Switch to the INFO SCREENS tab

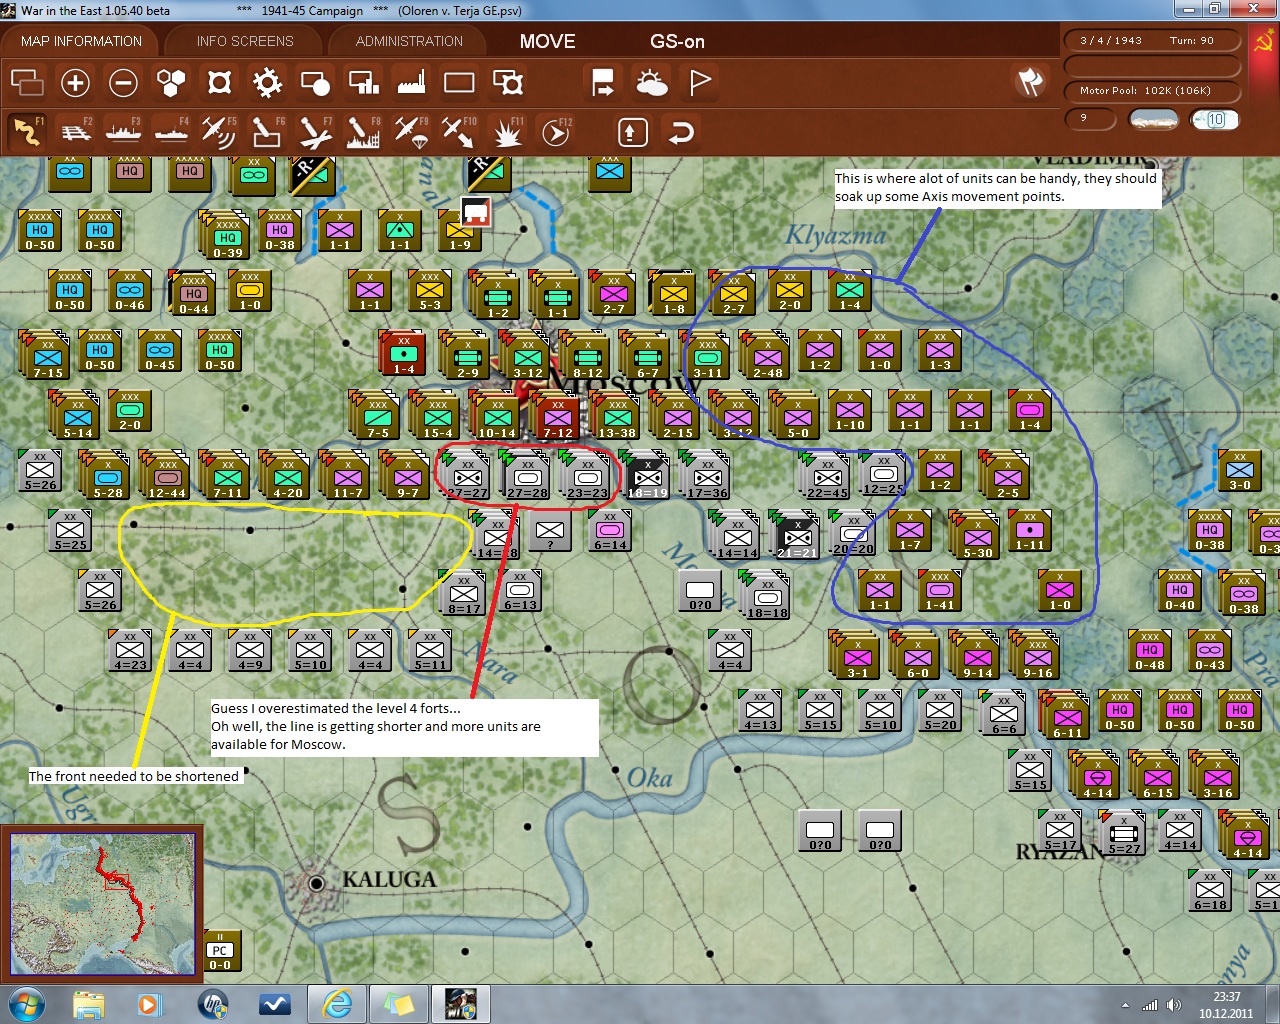245,41
